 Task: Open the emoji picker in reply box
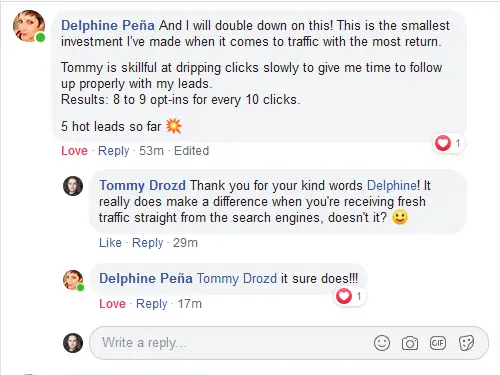click(382, 343)
